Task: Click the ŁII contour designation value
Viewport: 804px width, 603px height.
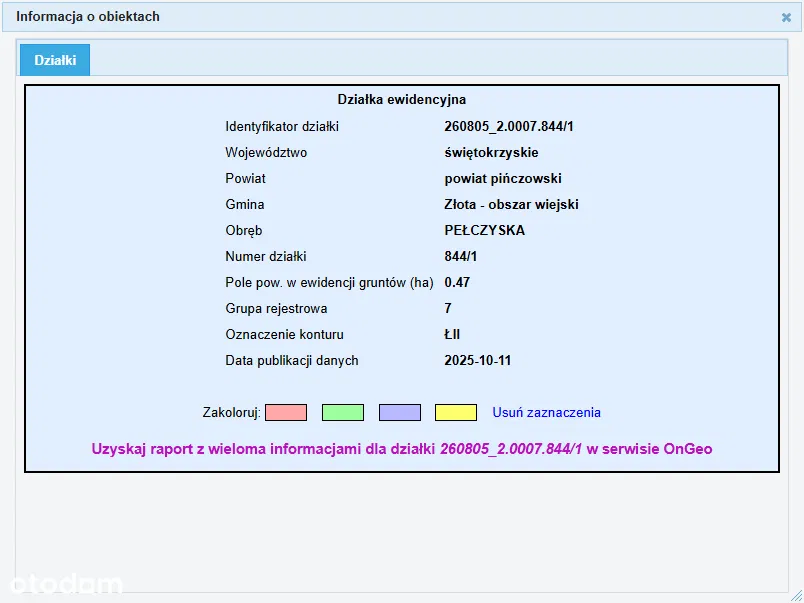Action: click(x=452, y=334)
